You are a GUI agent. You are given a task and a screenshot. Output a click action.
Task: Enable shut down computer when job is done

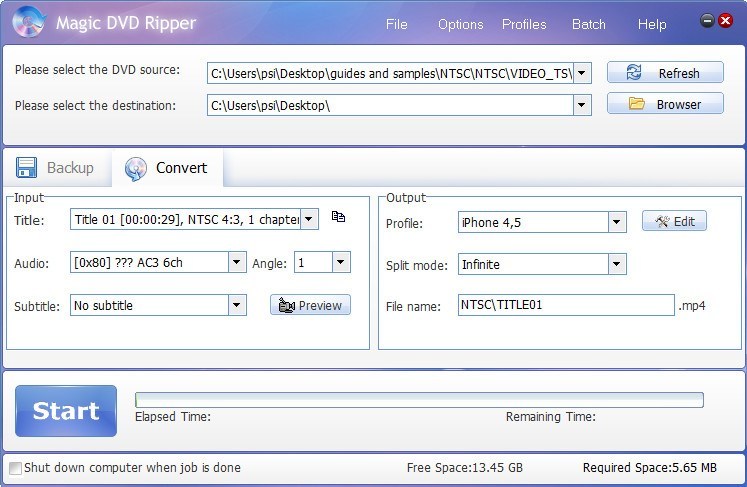point(16,468)
